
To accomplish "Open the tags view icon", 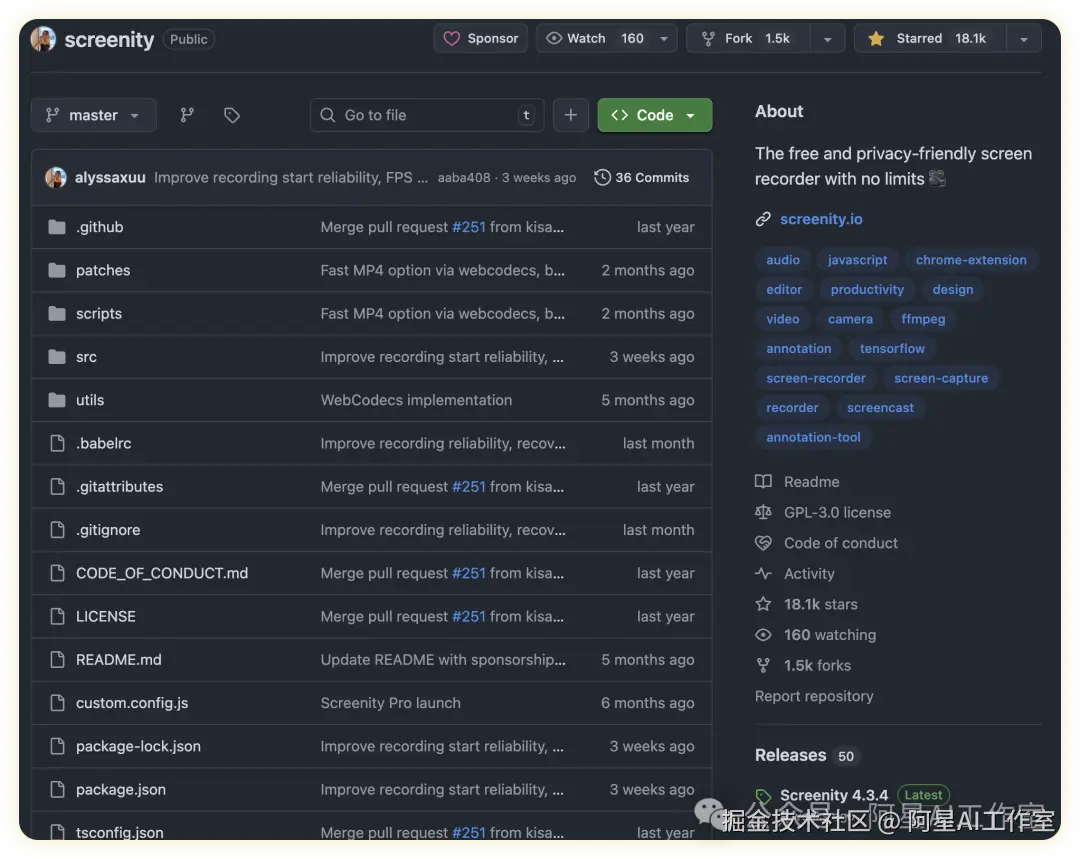I will click(x=231, y=115).
